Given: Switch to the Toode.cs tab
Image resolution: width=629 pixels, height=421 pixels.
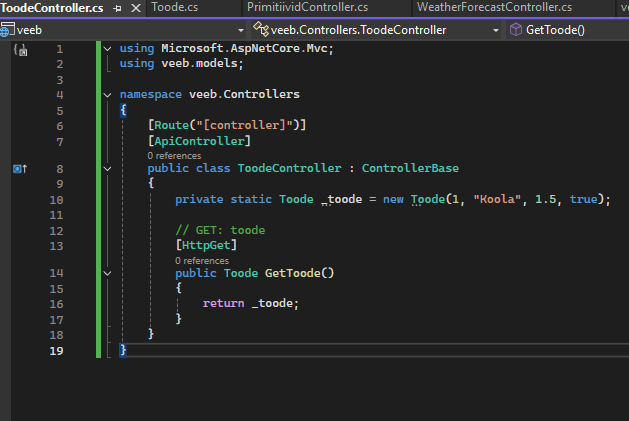Looking at the screenshot, I should click(x=177, y=8).
